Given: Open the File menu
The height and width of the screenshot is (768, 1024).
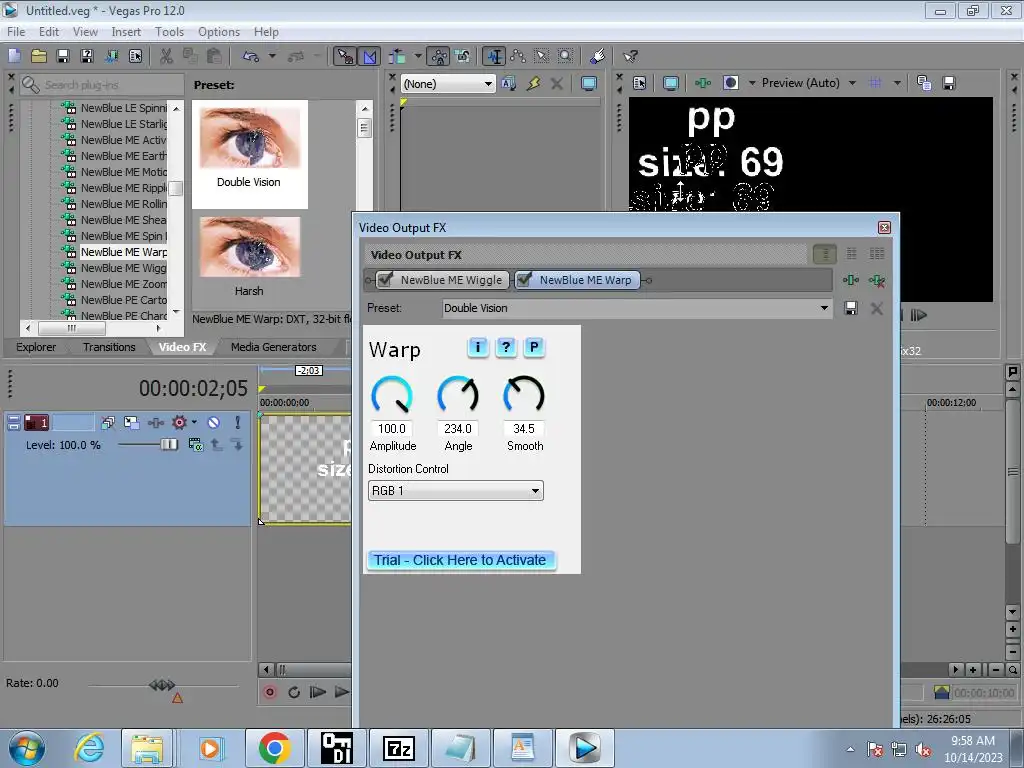Looking at the screenshot, I should pos(16,32).
